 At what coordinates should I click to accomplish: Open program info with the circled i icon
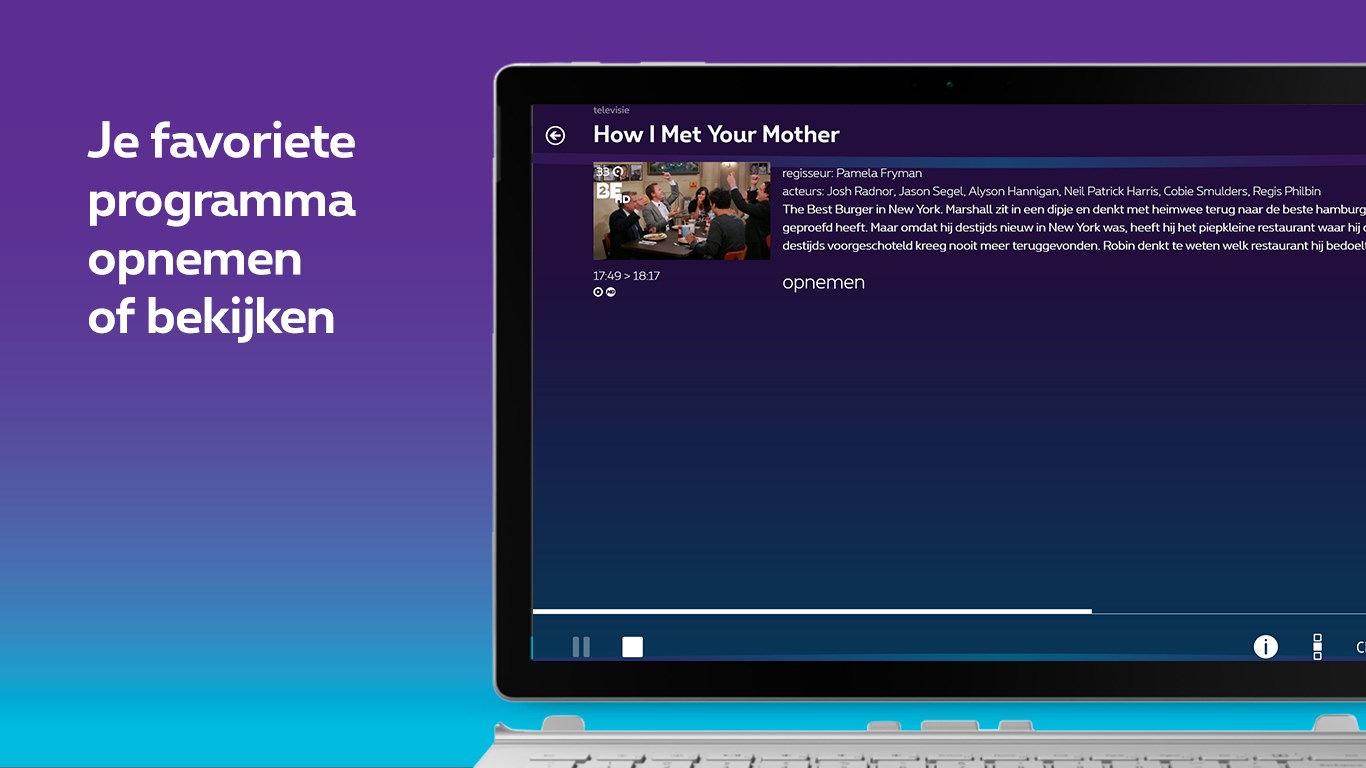1266,647
